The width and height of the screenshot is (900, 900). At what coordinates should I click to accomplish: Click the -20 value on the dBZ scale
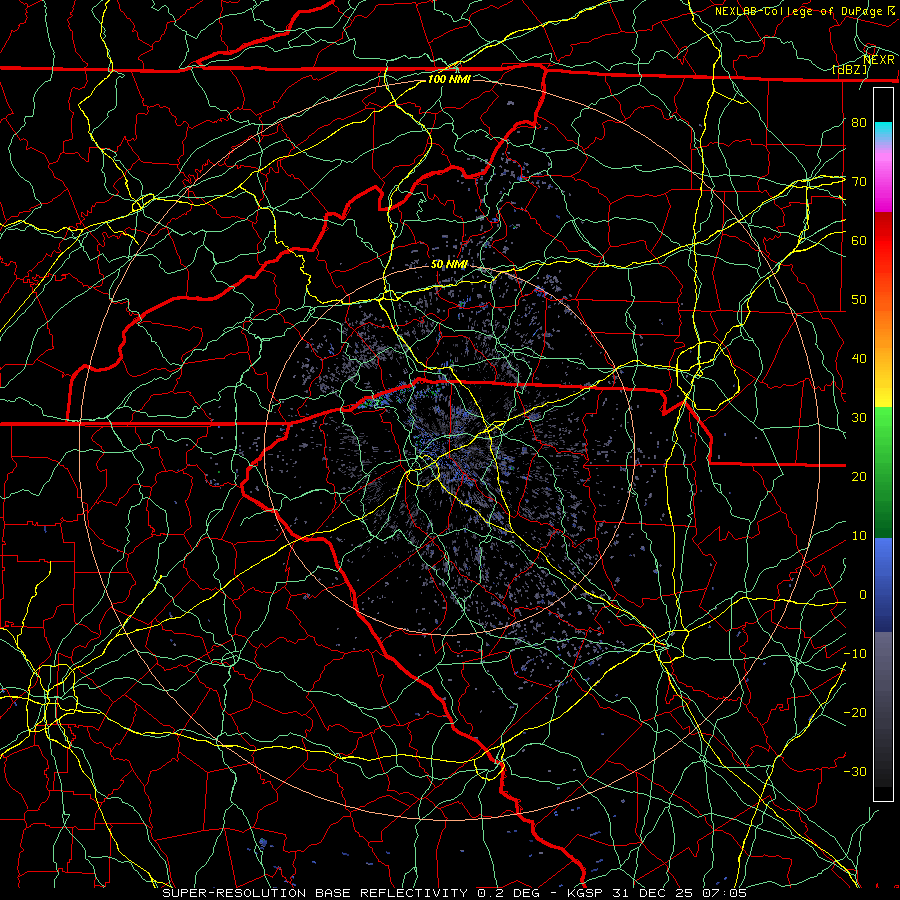(855, 712)
